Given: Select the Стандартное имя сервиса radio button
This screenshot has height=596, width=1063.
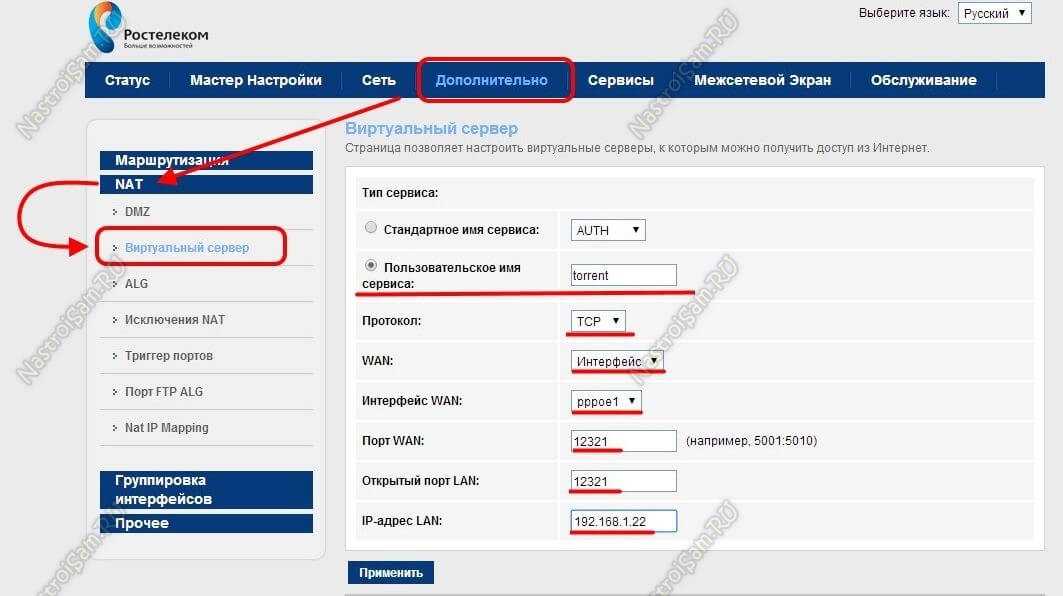Looking at the screenshot, I should point(371,229).
